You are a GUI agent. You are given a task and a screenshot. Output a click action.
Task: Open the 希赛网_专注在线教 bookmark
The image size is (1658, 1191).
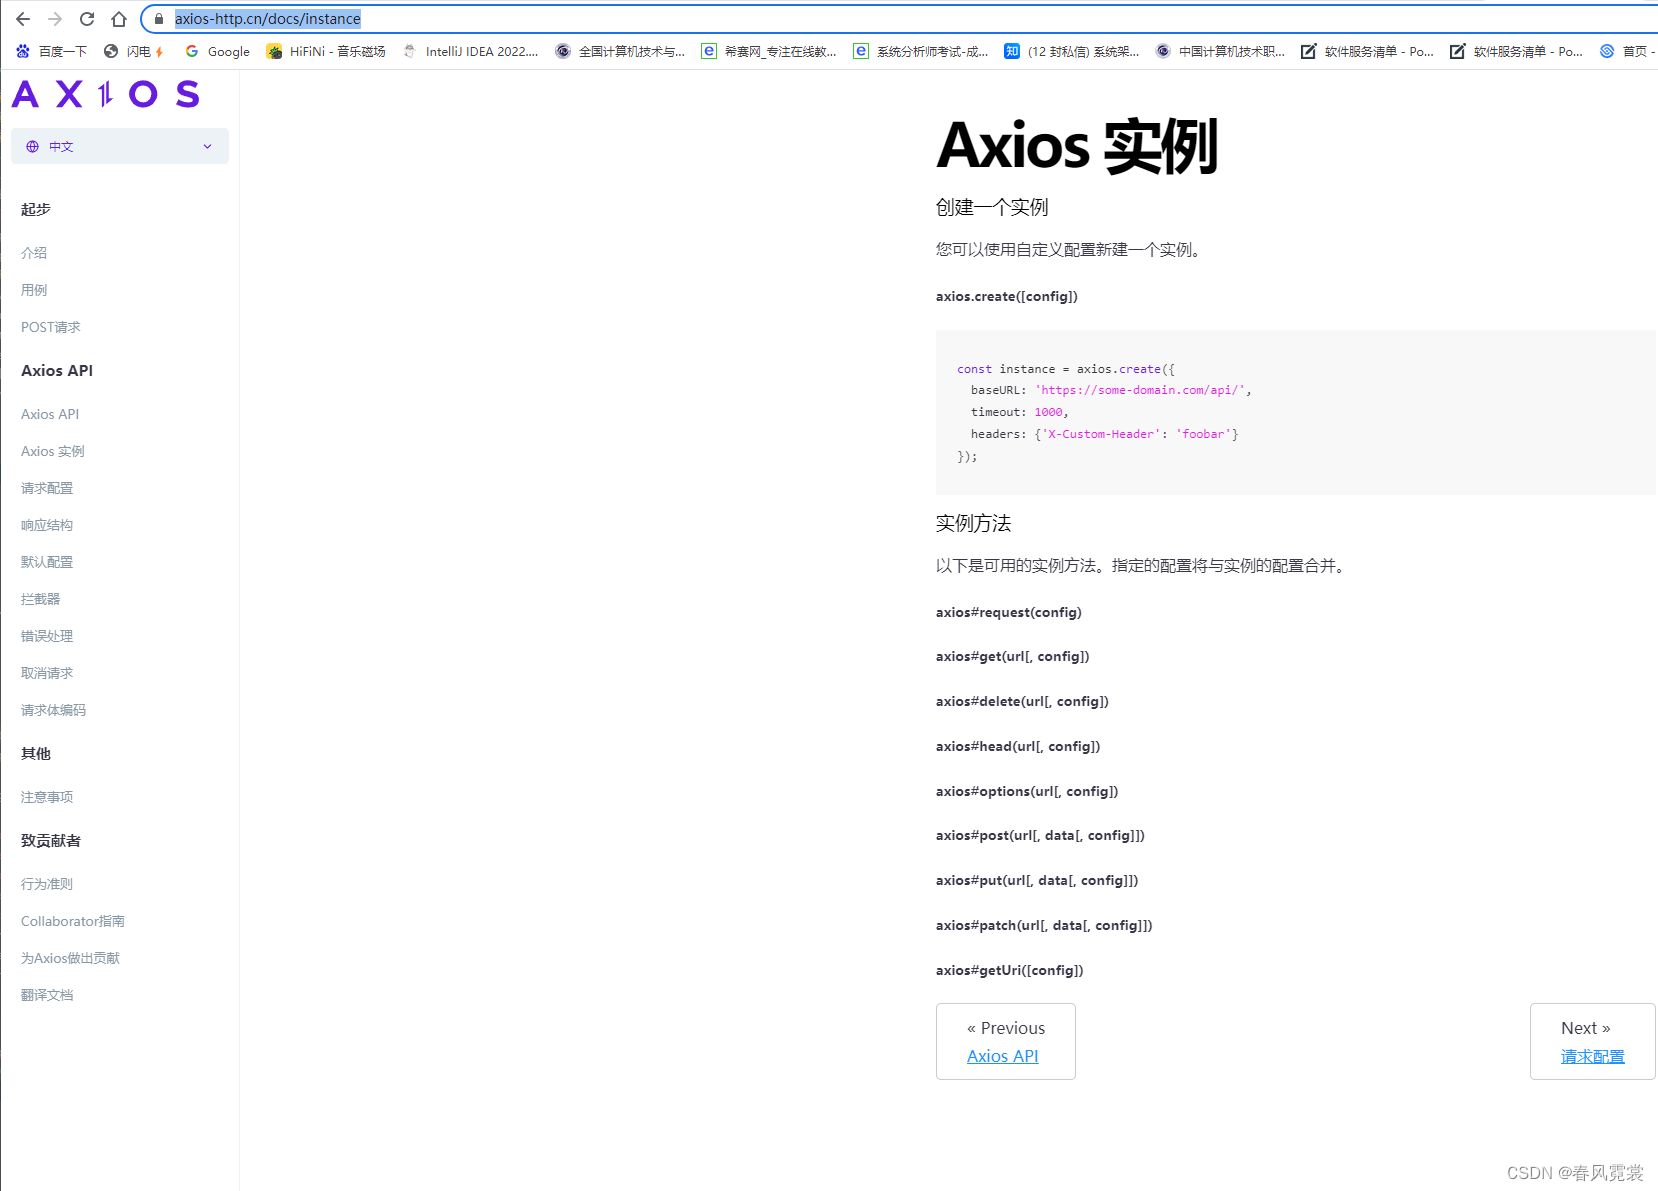tap(769, 51)
